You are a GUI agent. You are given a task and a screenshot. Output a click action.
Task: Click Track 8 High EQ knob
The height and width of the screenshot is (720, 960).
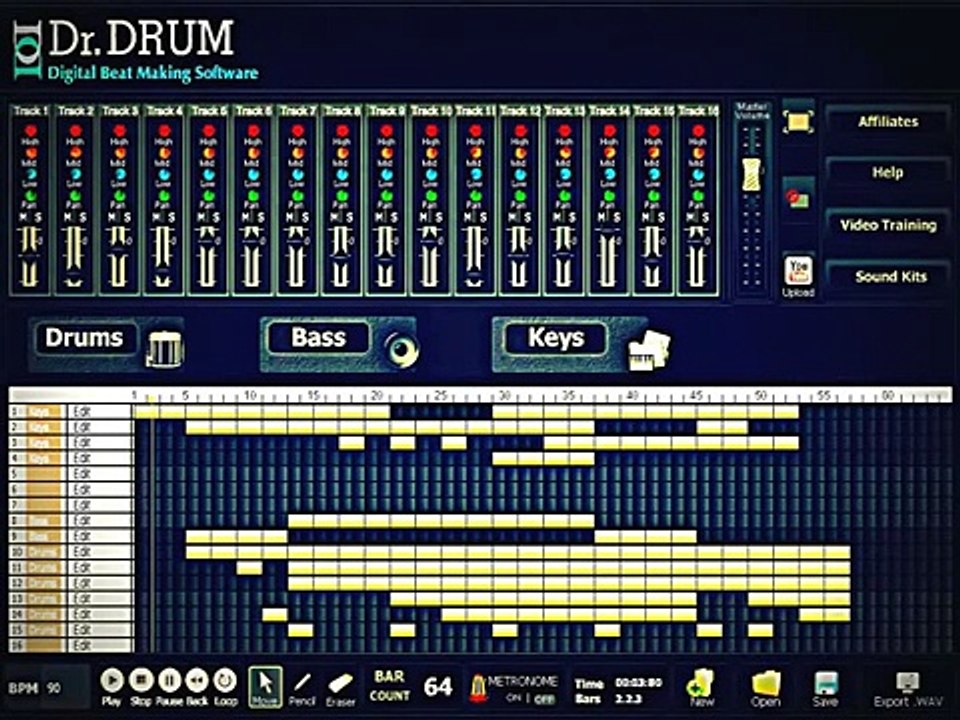342,130
